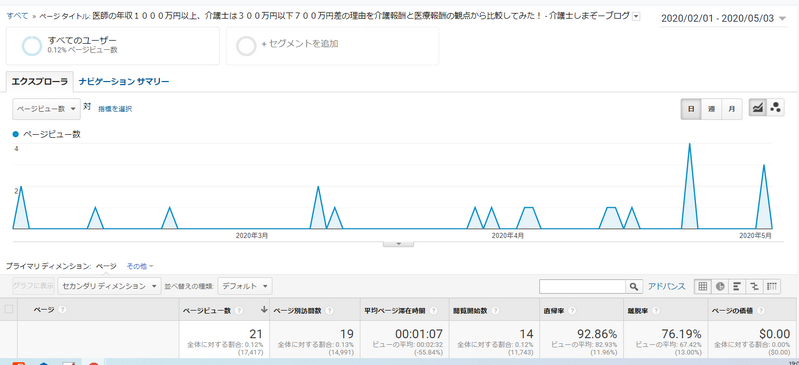The width and height of the screenshot is (799, 365).
Task: Sort by the 離脱率 column header
Action: click(x=638, y=310)
